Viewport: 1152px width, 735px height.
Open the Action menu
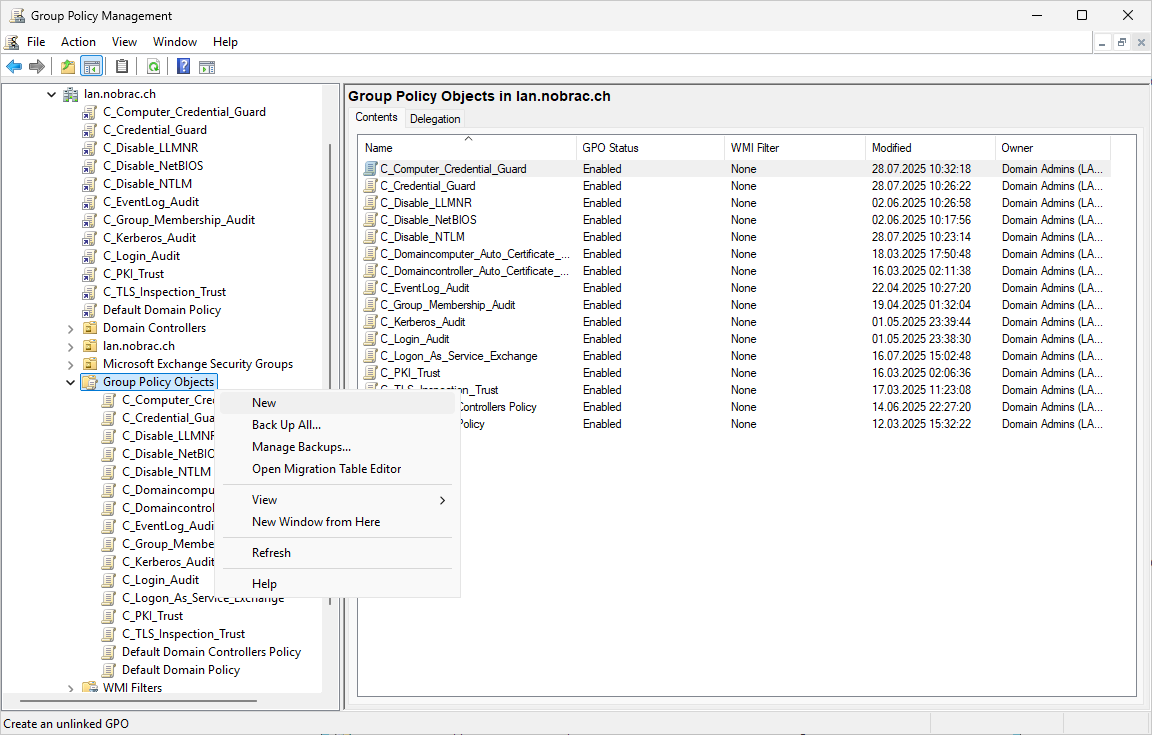79,42
